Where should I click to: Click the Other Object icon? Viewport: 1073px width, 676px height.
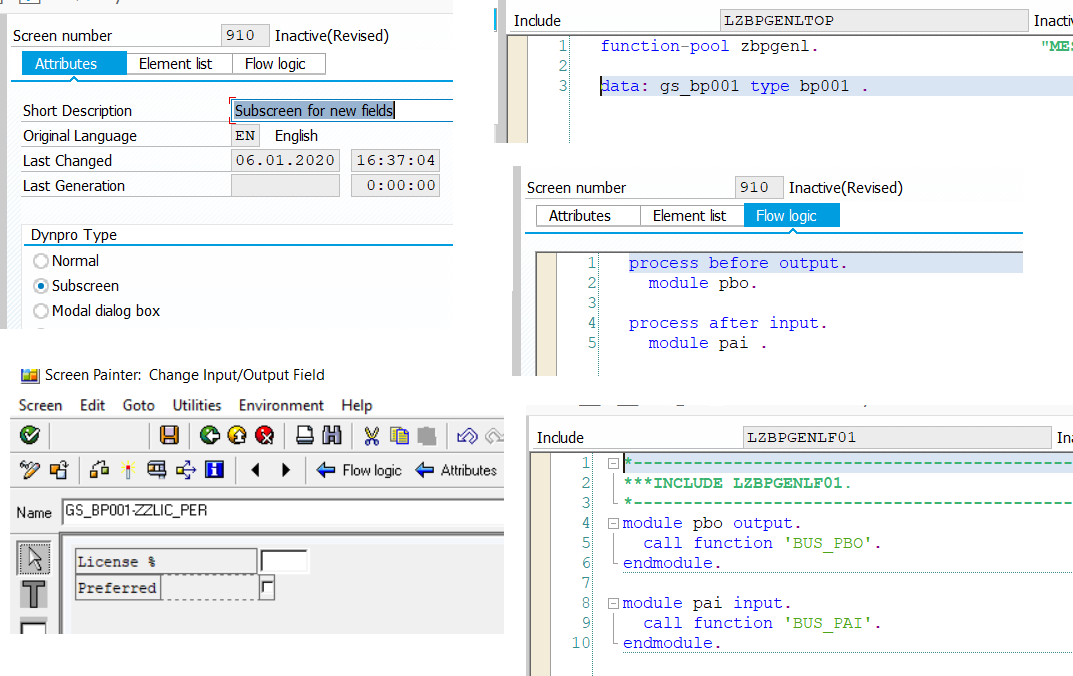pos(59,469)
